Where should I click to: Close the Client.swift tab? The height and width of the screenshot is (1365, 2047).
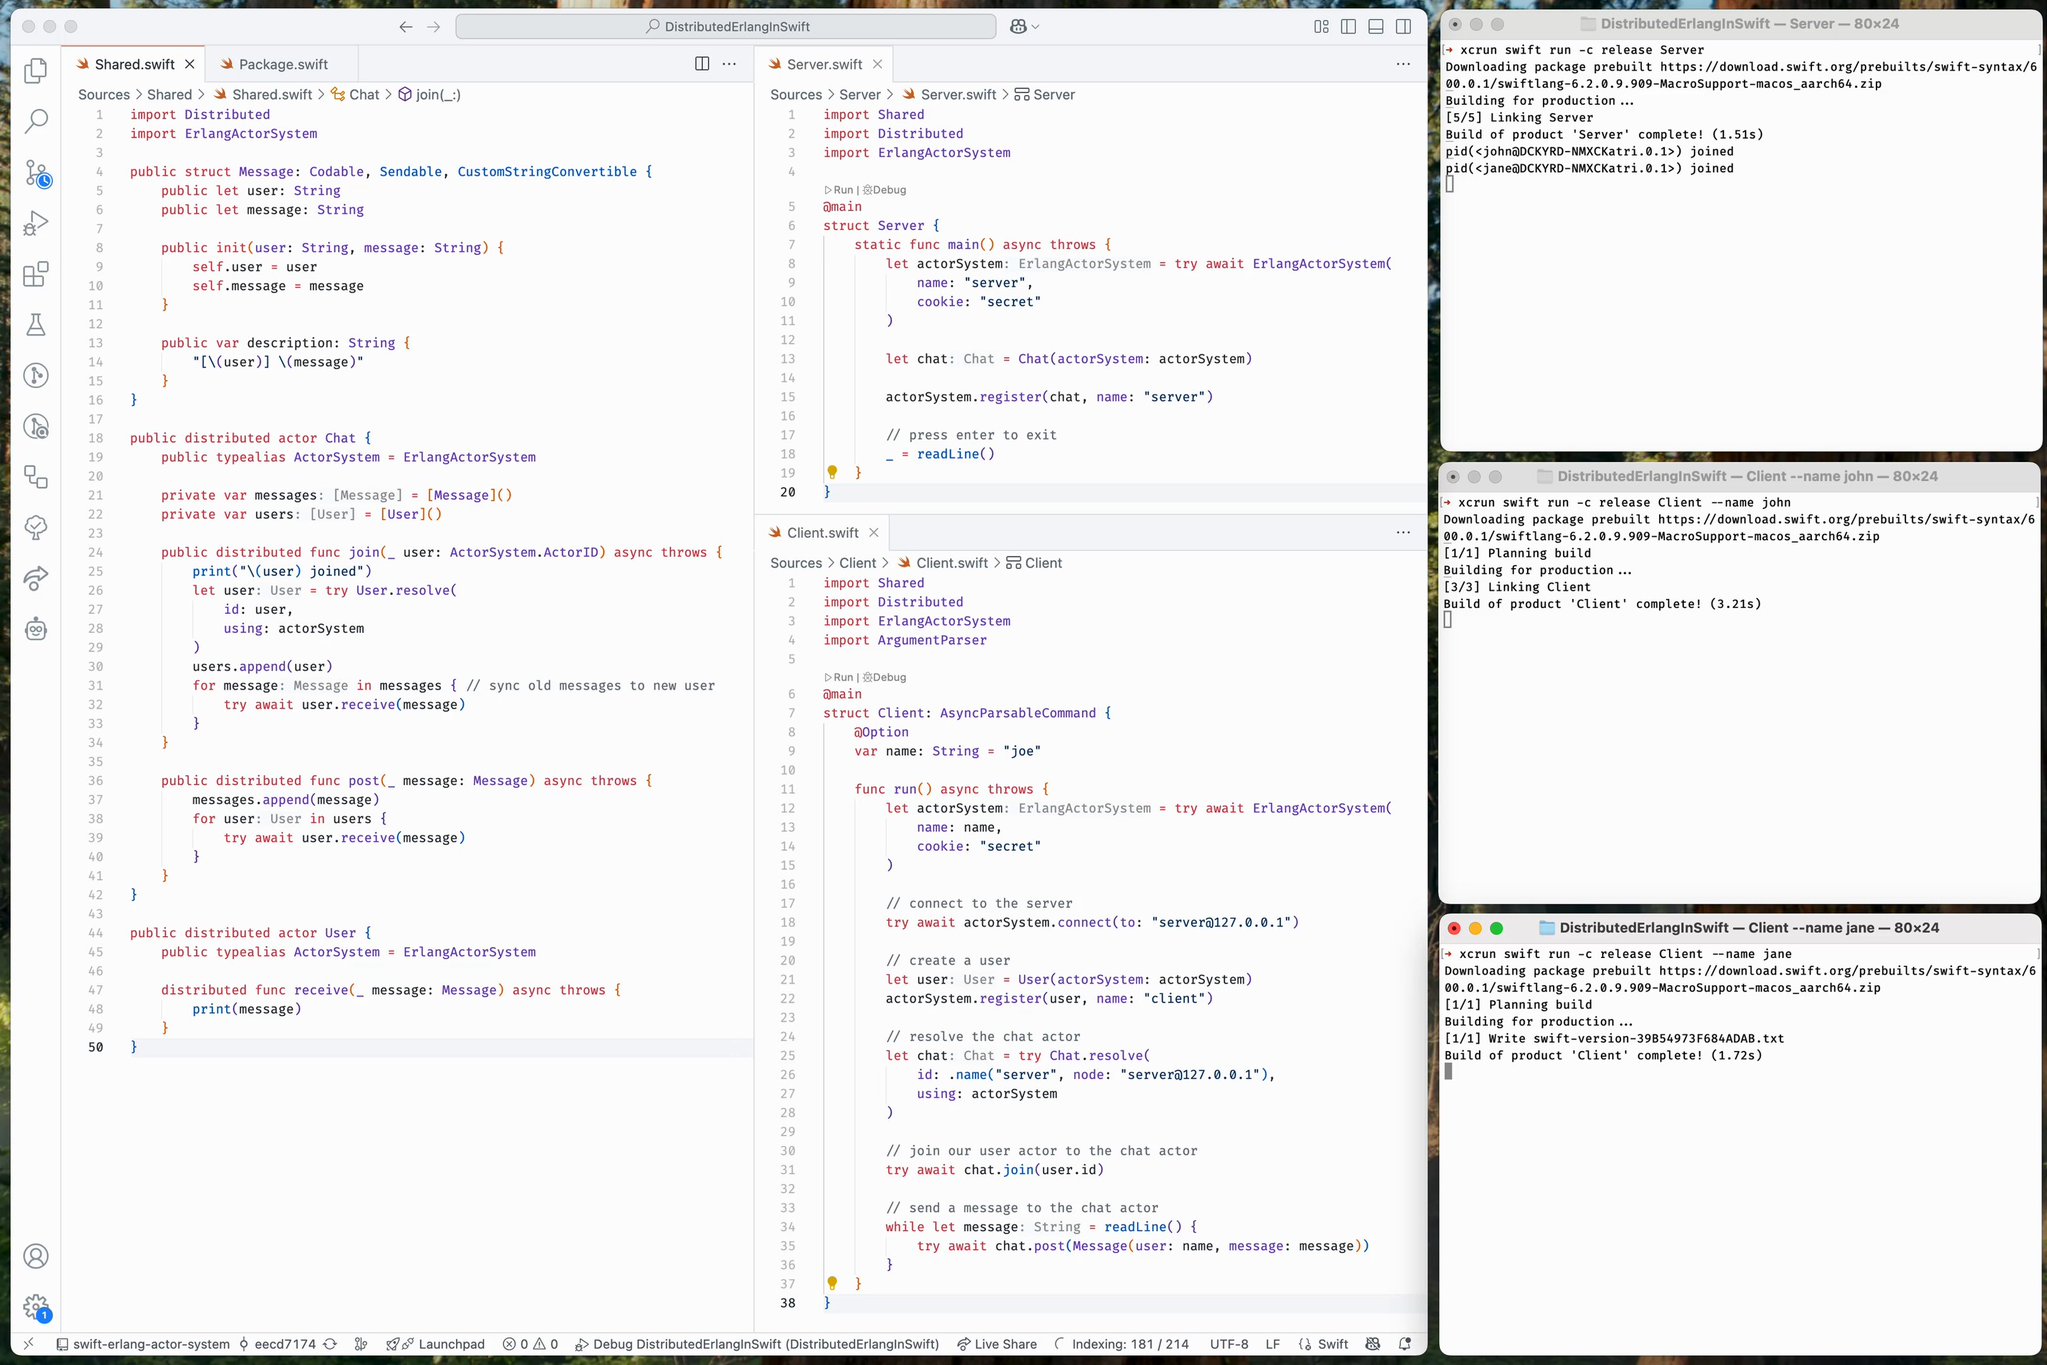coord(874,533)
